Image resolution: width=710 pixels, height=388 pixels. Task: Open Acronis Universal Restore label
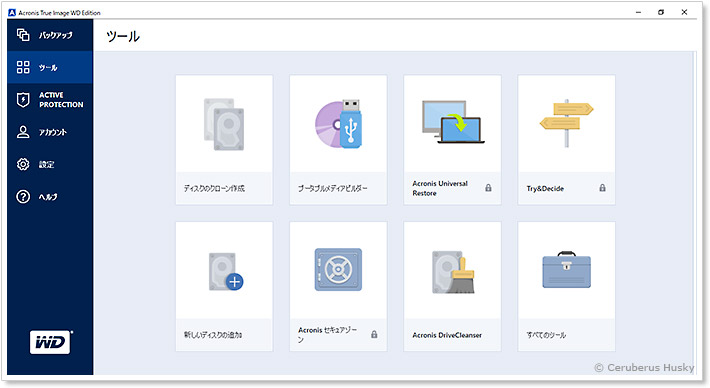pos(440,188)
